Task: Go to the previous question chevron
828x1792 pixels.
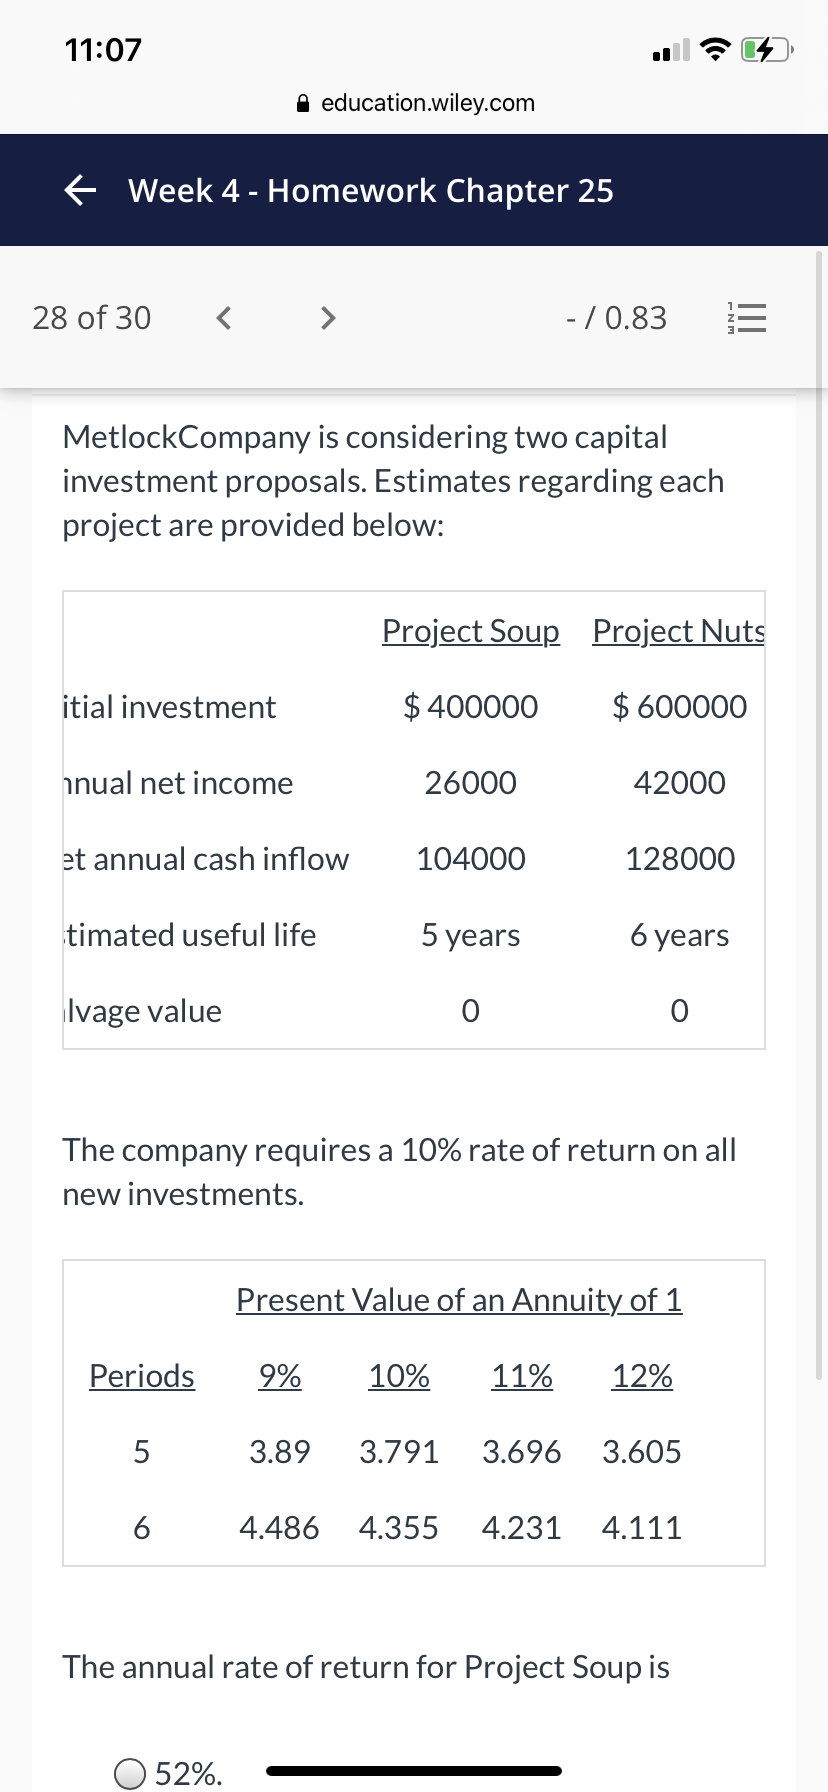Action: (224, 318)
